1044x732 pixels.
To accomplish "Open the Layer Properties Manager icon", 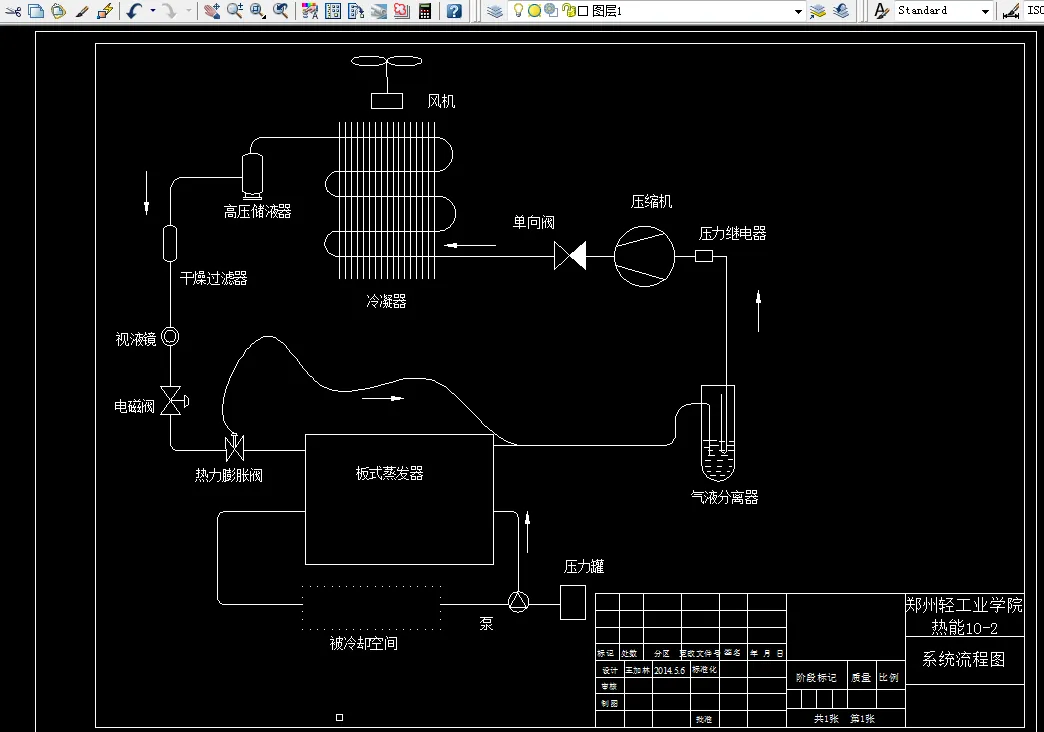I will point(495,11).
